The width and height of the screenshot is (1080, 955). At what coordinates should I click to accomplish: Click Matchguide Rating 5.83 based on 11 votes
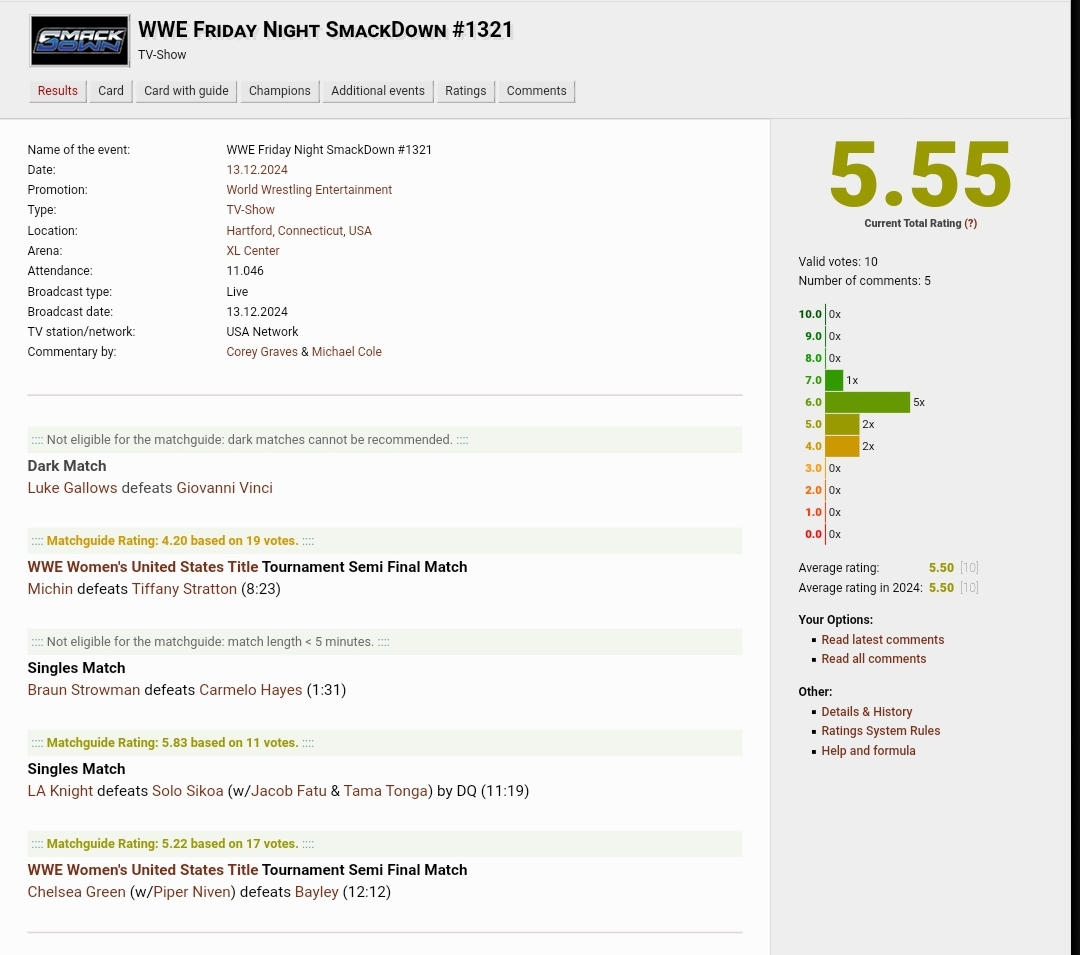[x=172, y=743]
